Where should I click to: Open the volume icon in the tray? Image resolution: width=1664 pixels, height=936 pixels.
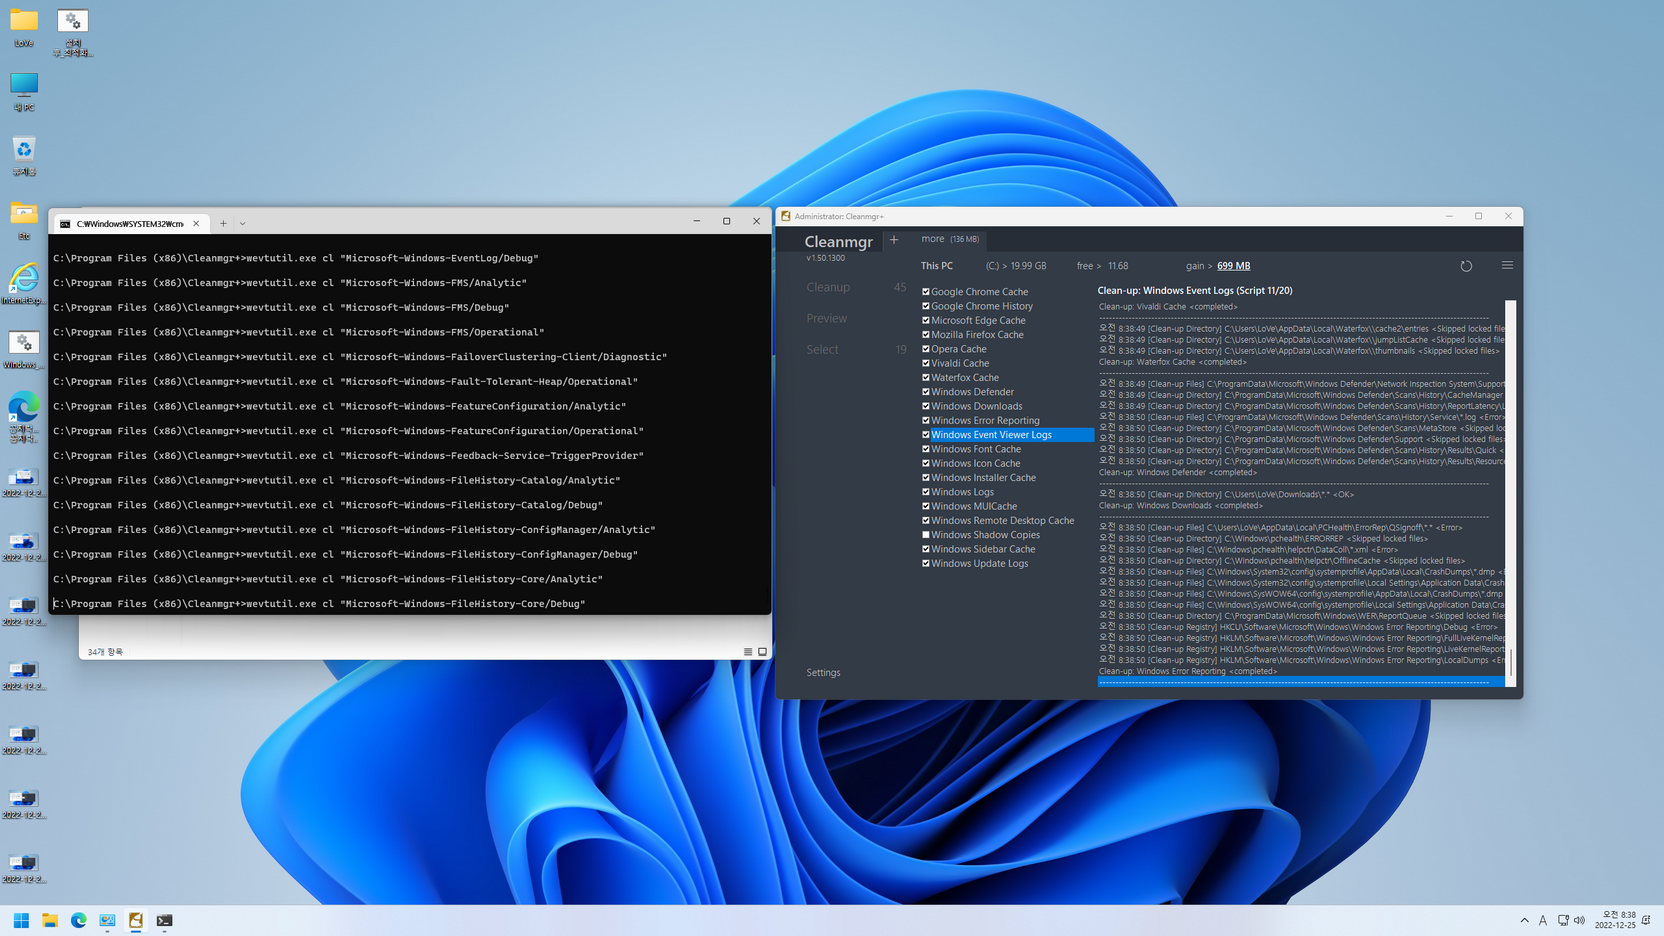coord(1580,920)
